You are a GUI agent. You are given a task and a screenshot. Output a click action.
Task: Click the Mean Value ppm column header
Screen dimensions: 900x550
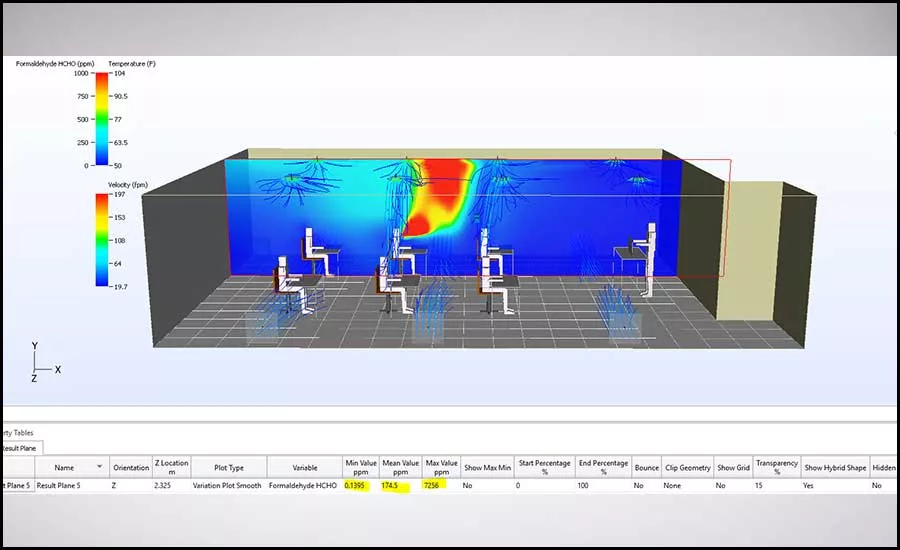click(x=401, y=467)
